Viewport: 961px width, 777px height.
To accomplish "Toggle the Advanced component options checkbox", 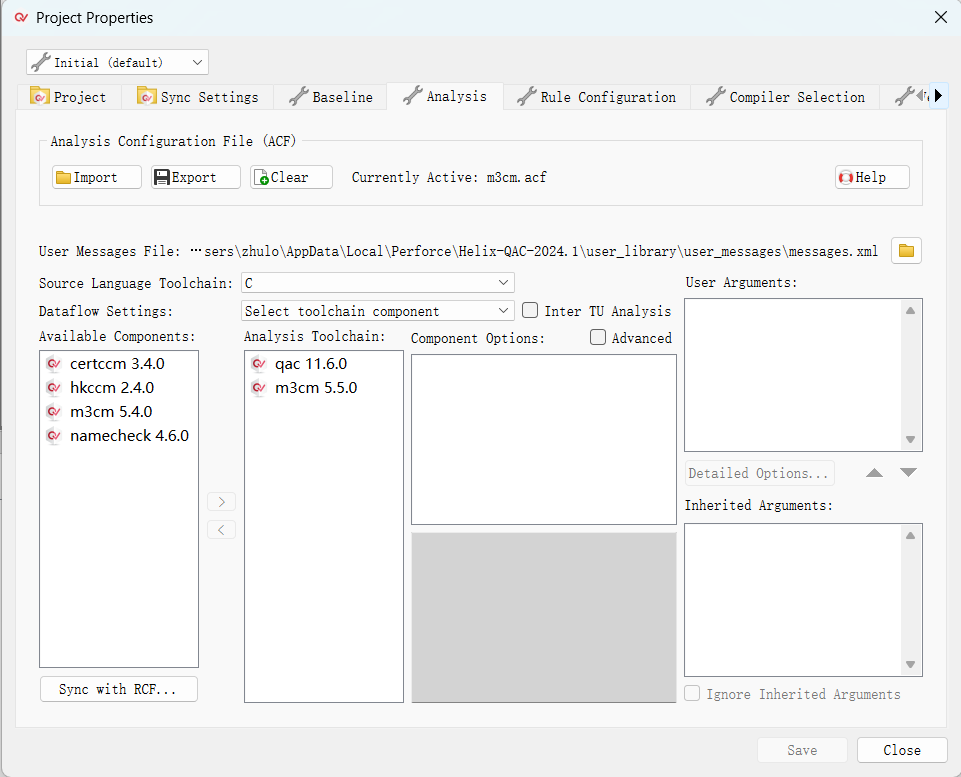I will tap(598, 338).
